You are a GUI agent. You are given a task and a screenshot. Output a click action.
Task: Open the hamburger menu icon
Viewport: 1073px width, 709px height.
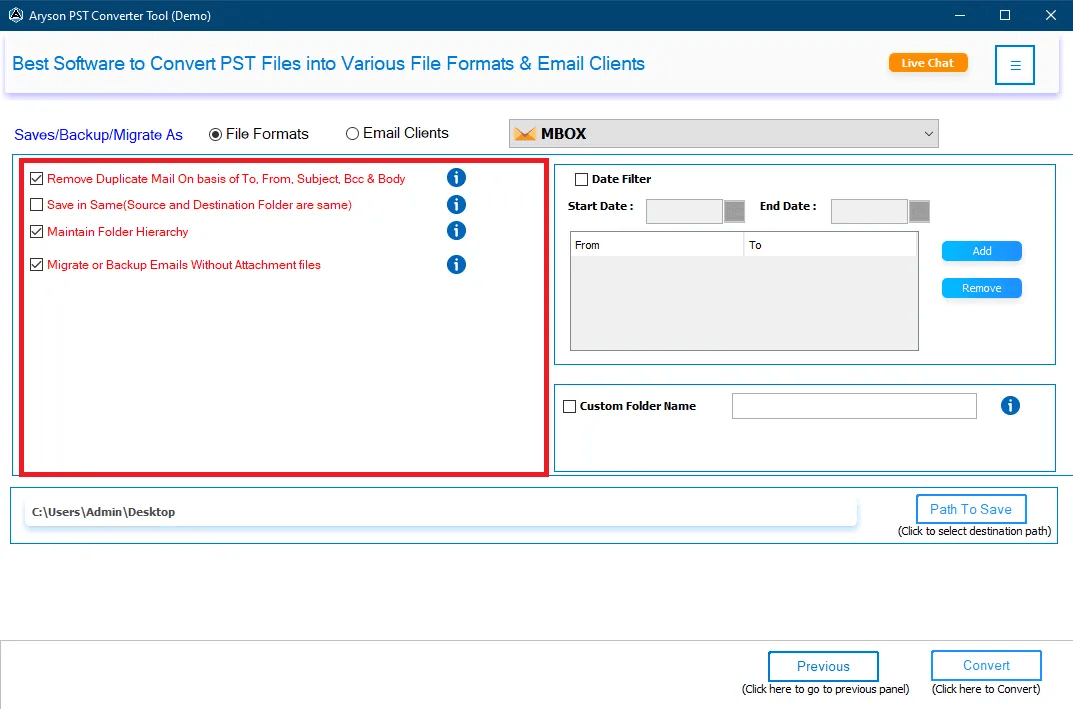point(1014,65)
